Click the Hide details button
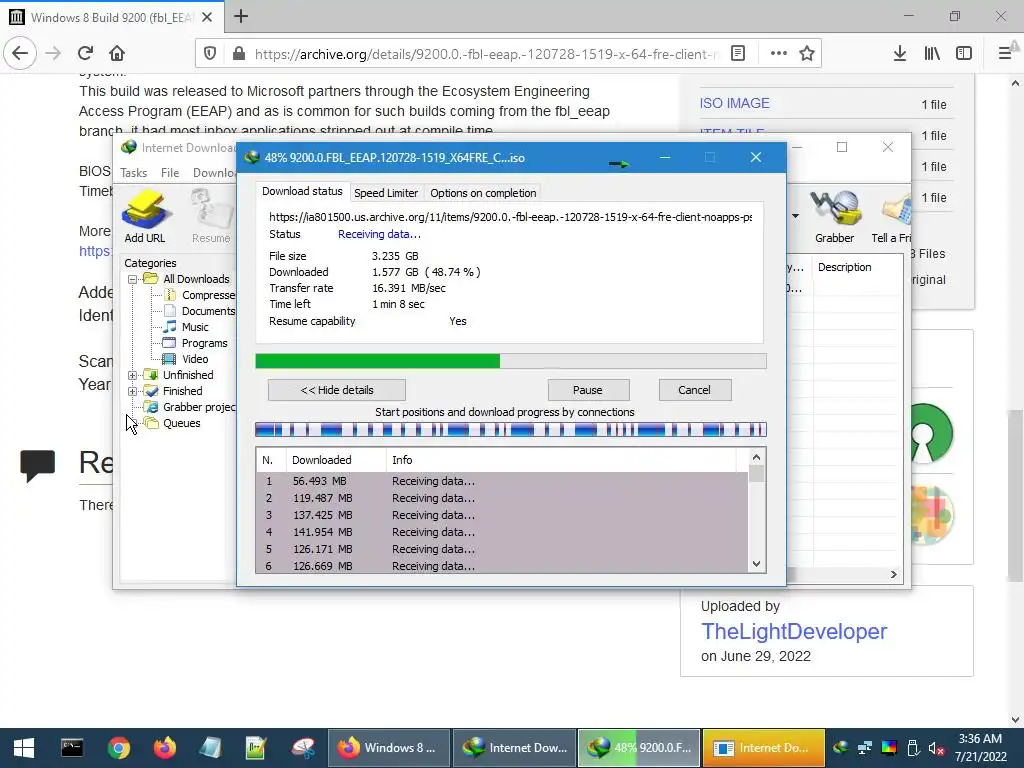 pyautogui.click(x=336, y=390)
